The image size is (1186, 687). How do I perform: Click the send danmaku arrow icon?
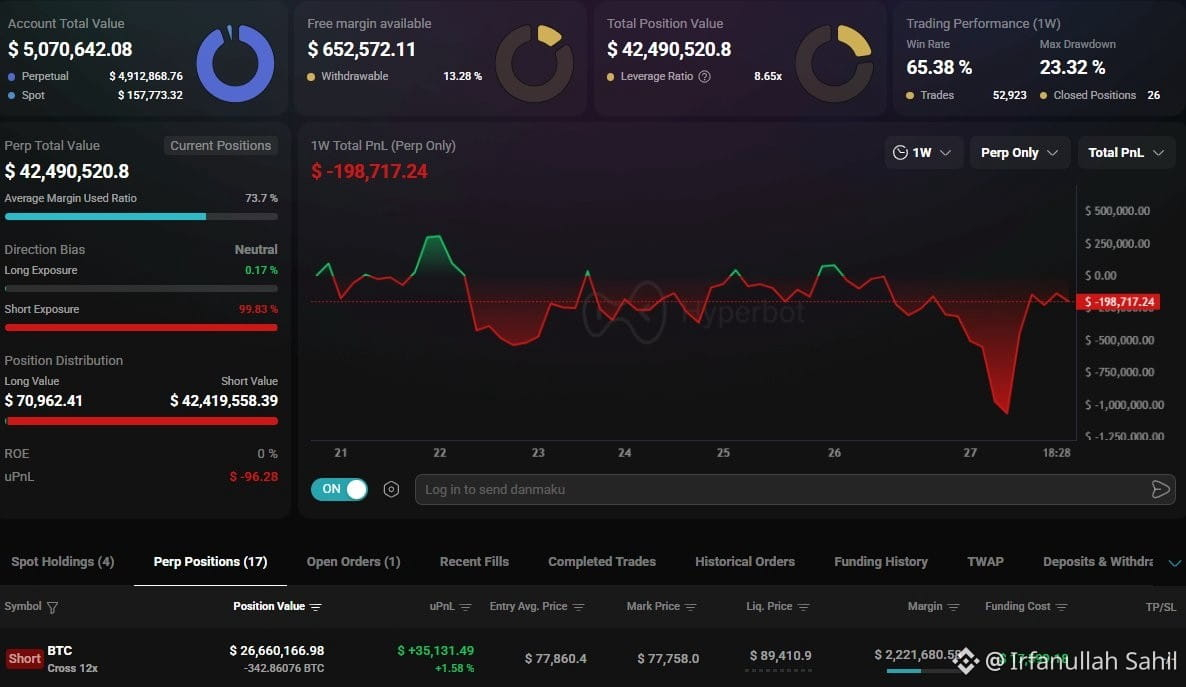click(x=1160, y=490)
